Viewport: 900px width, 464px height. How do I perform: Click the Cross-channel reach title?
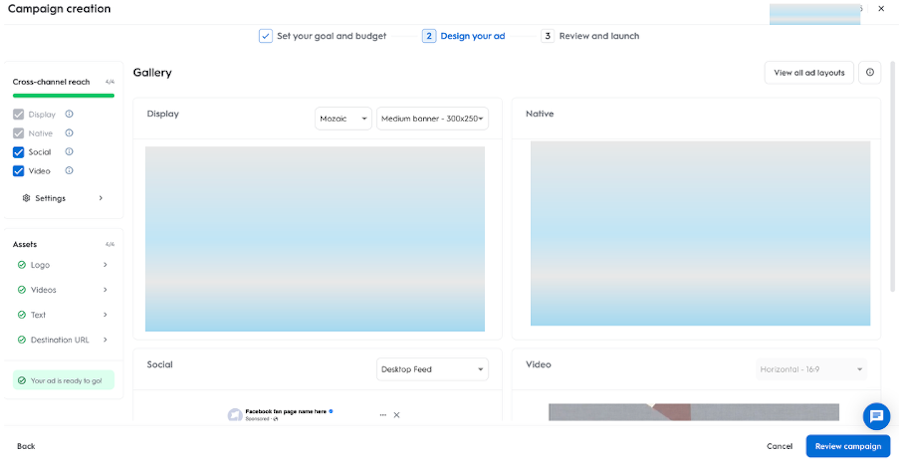click(x=51, y=82)
